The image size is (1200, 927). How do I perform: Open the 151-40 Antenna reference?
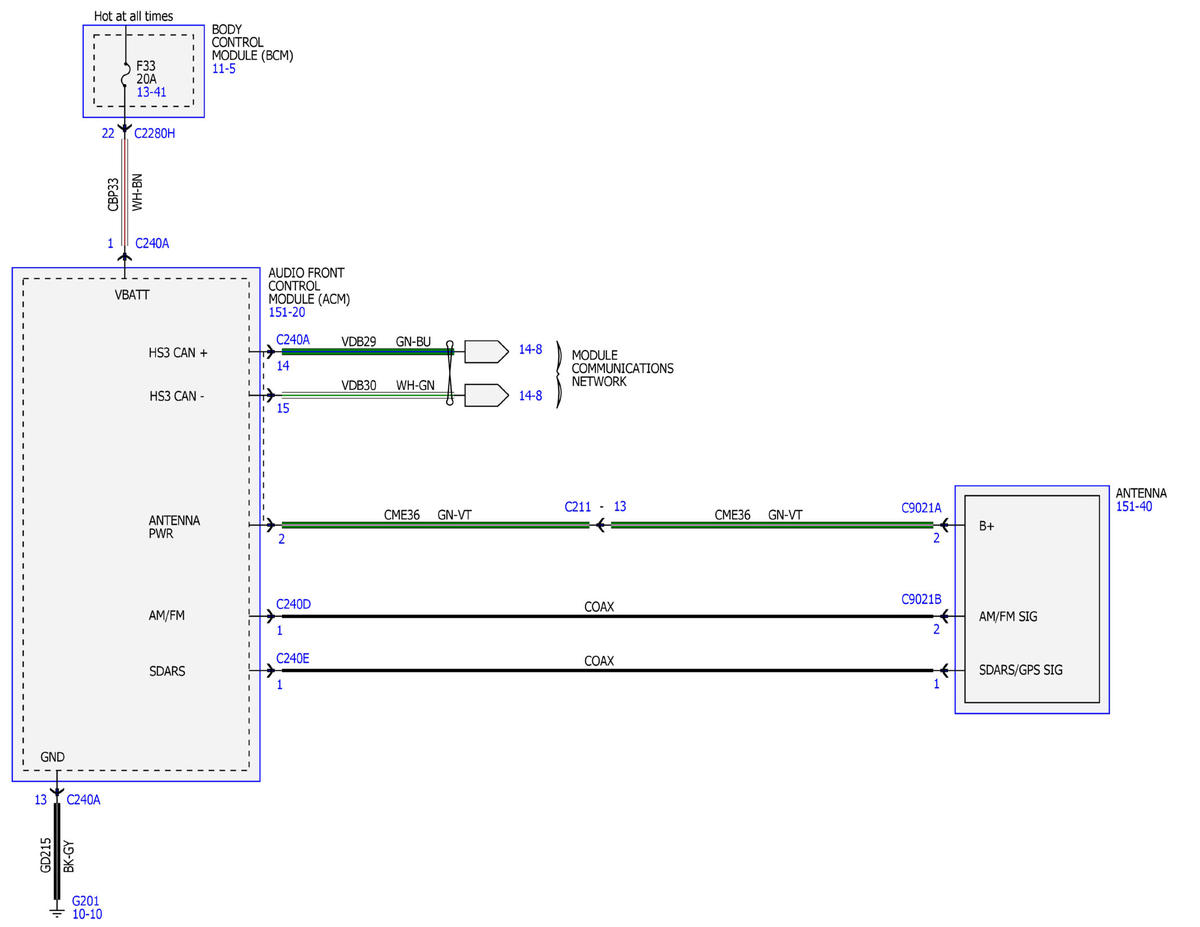click(x=1134, y=507)
